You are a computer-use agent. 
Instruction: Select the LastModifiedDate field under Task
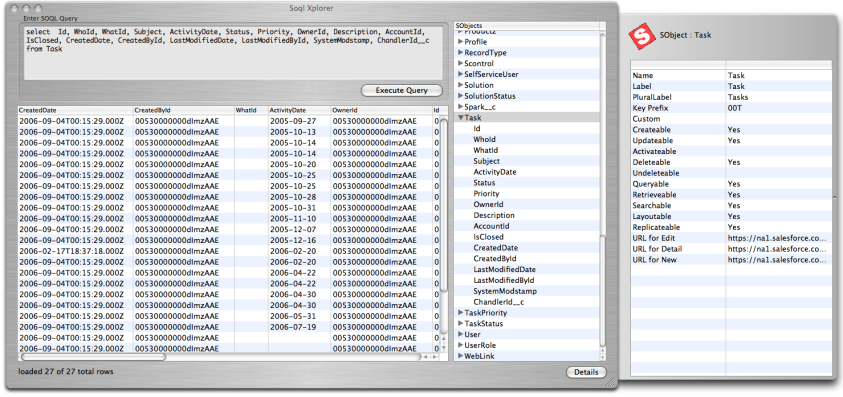(x=504, y=269)
